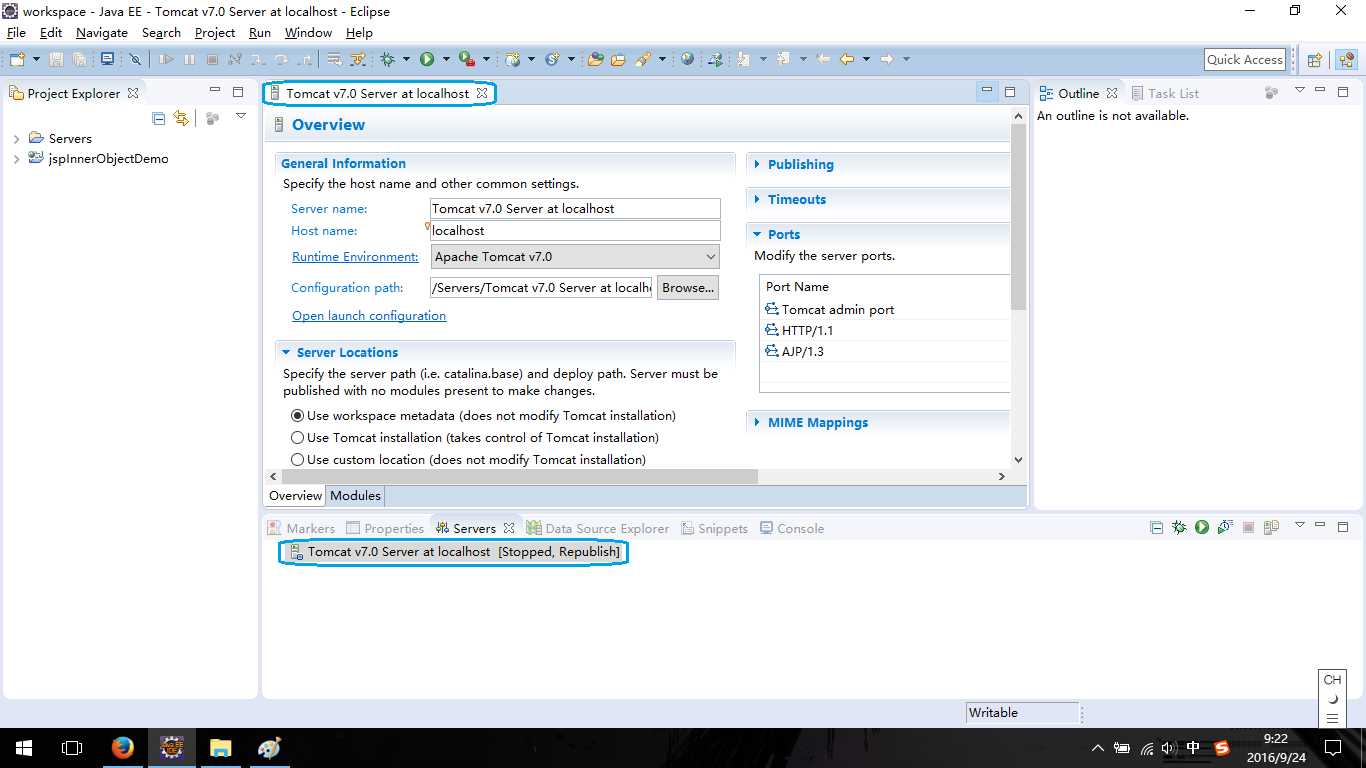Click the Runtime Environment link

355,256
